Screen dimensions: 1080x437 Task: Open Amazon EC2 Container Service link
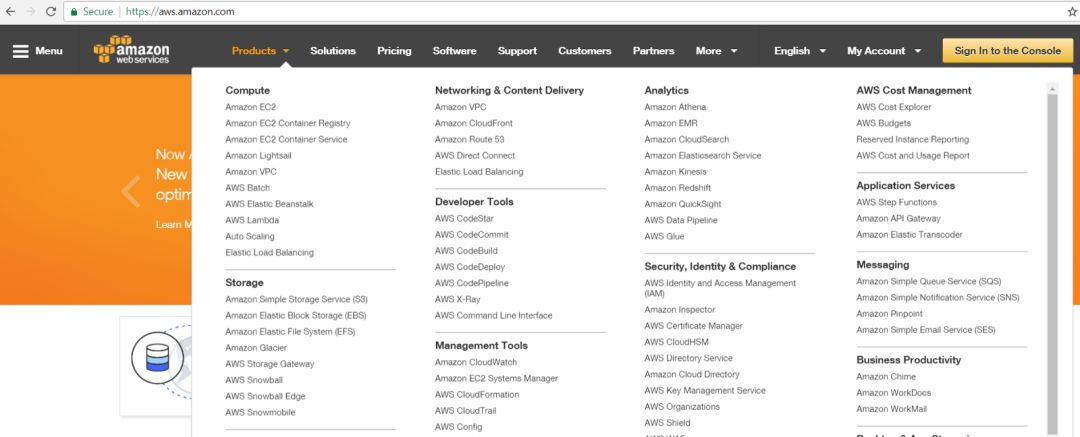pyautogui.click(x=286, y=139)
